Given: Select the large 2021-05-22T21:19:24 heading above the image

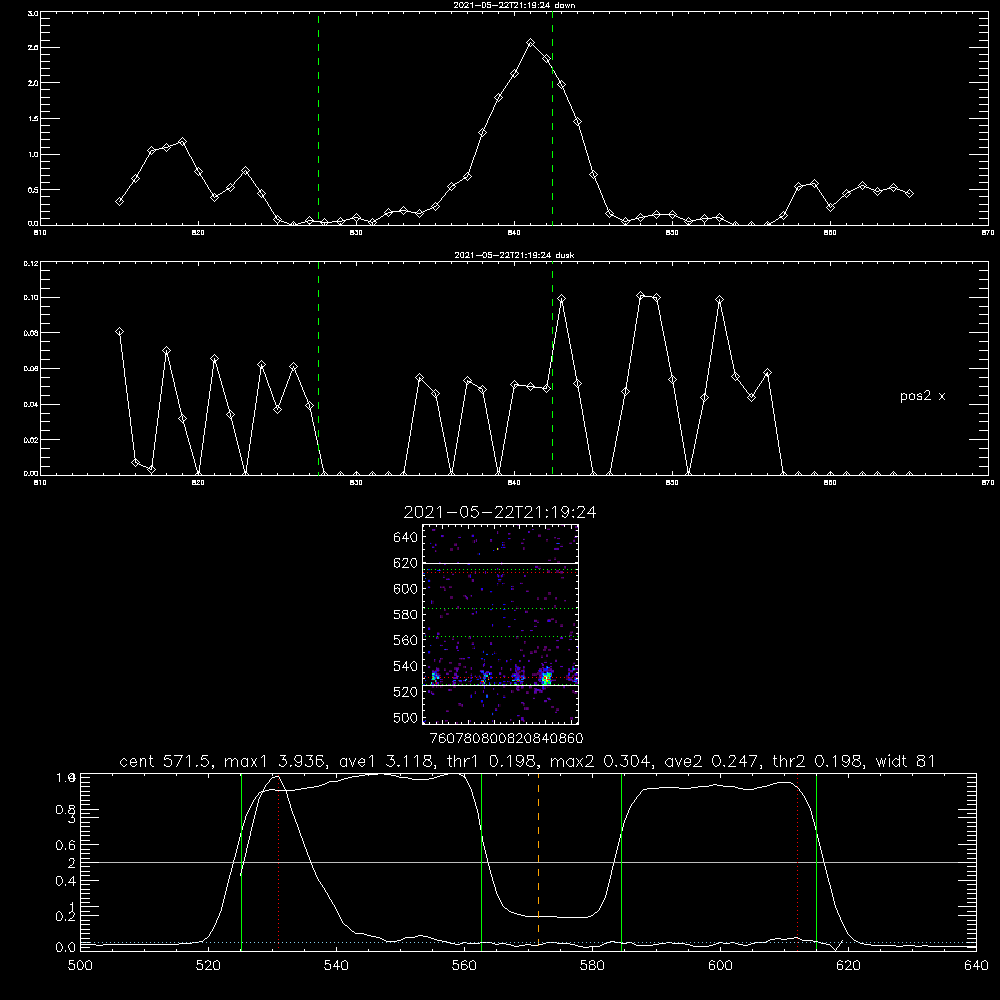Looking at the screenshot, I should point(500,512).
